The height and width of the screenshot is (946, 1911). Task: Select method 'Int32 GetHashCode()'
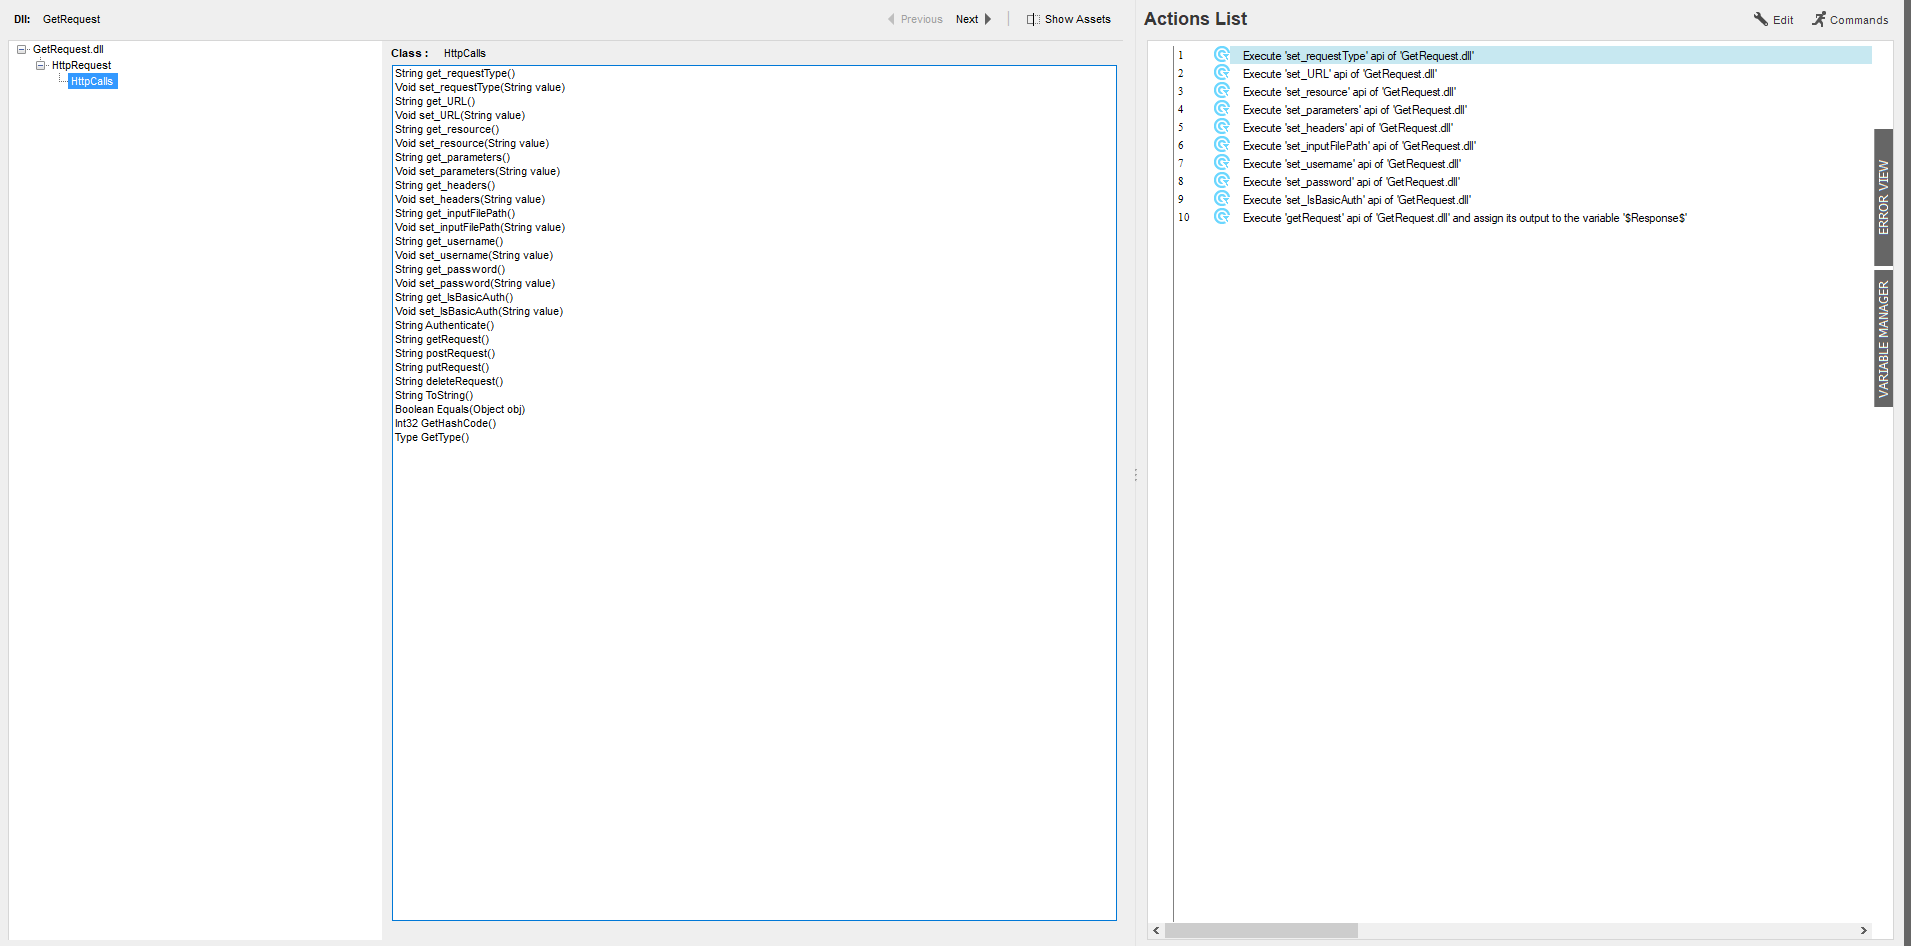coord(445,423)
